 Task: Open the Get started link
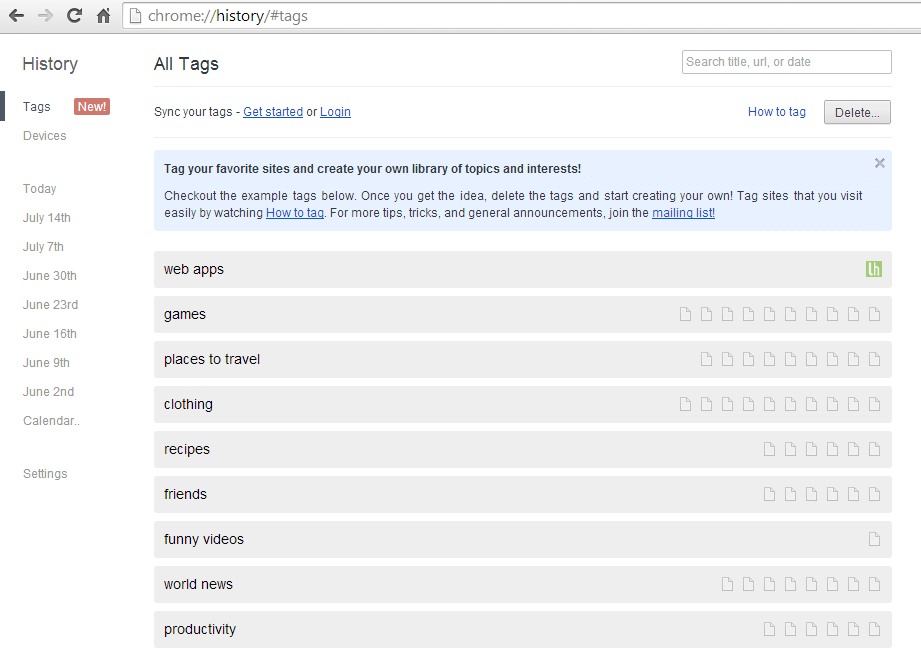272,111
